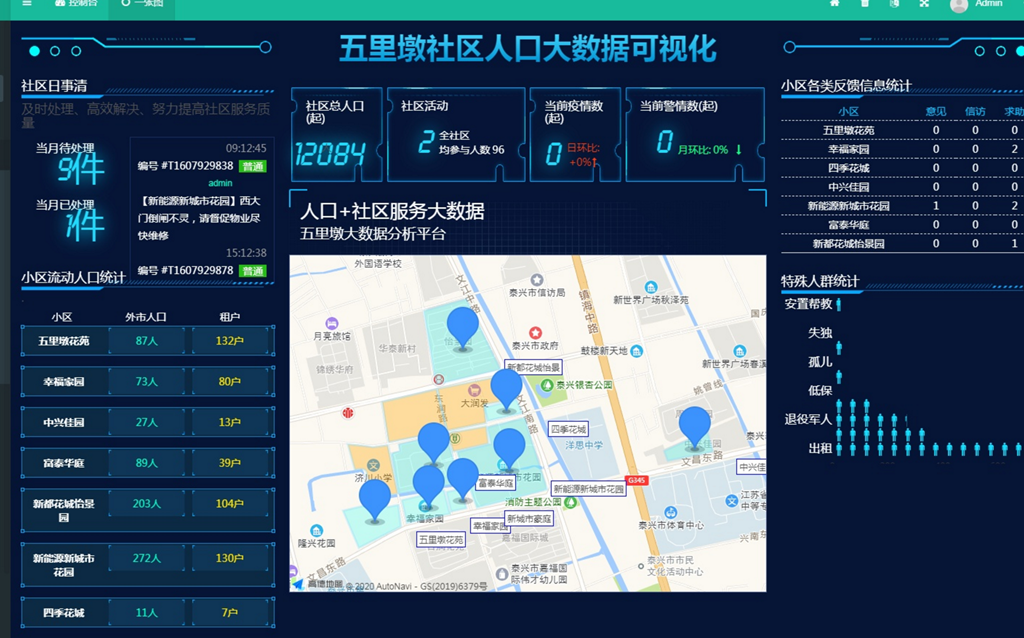
Task: Open ticket #T1607929838 in the event list
Action: coord(186,166)
